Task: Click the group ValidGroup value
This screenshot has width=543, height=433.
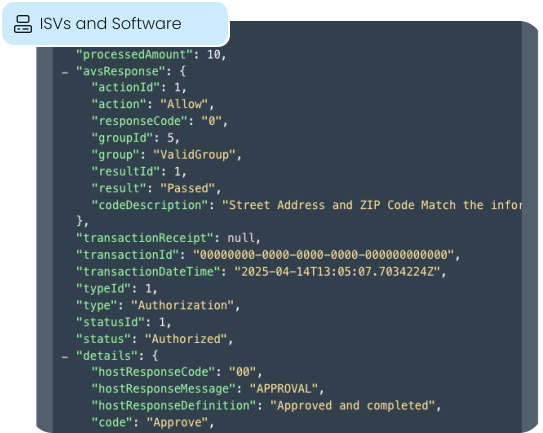Action: coord(194,154)
